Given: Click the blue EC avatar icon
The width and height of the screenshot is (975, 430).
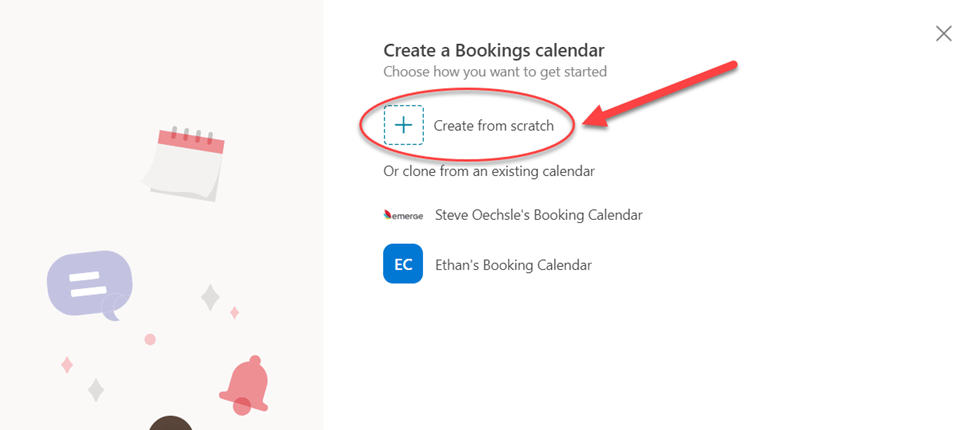Looking at the screenshot, I should click(x=403, y=263).
